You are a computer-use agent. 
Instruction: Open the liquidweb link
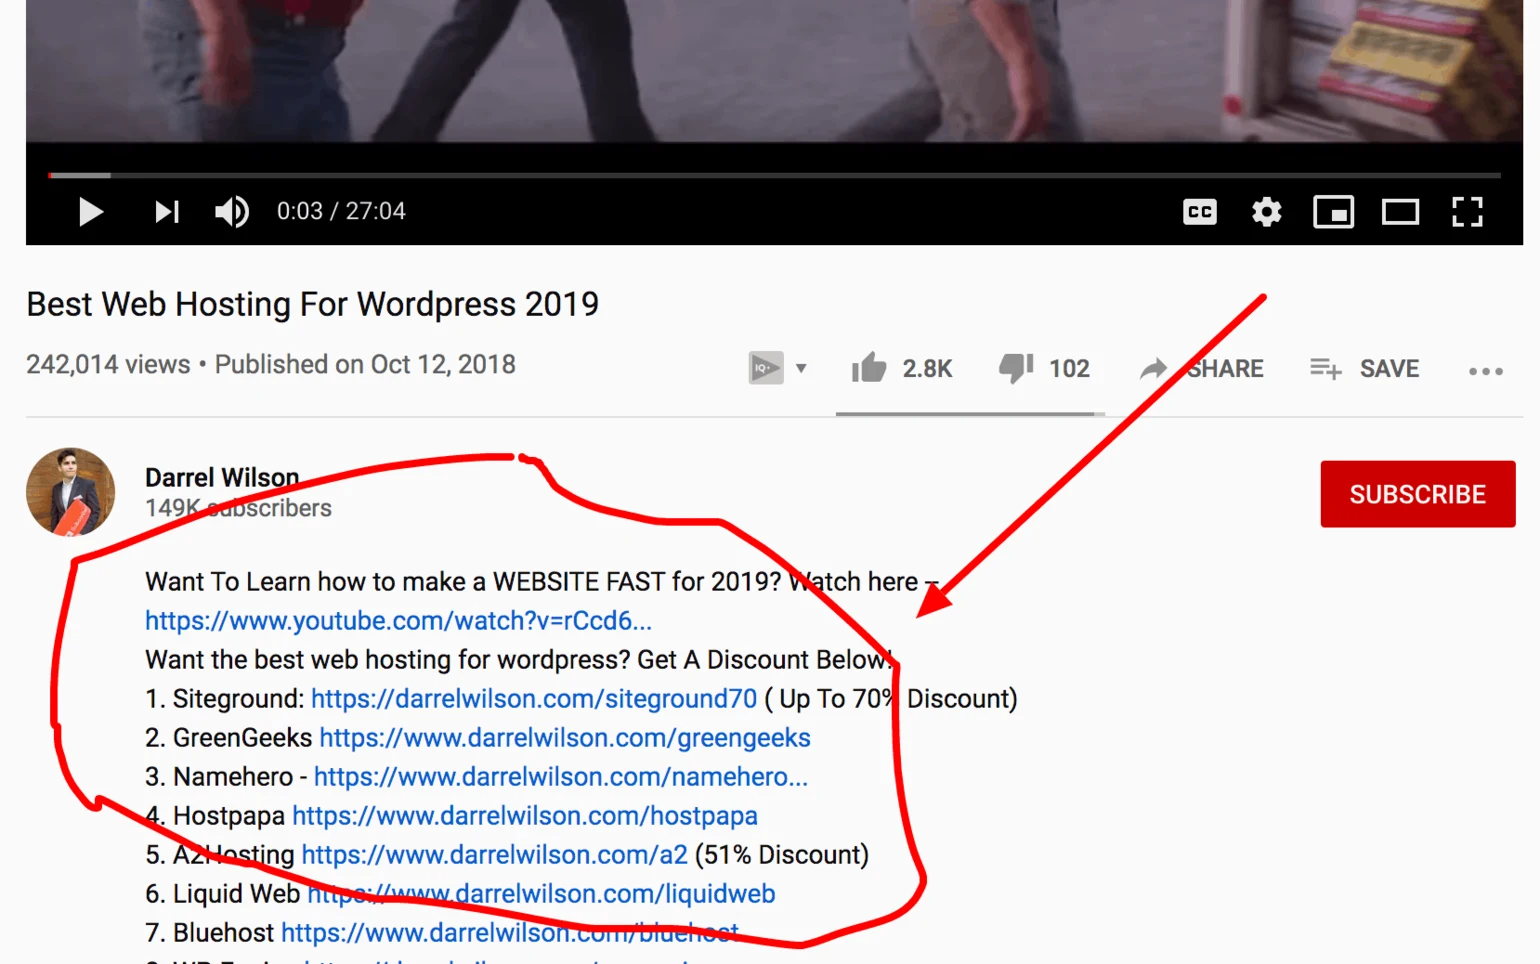coord(541,894)
